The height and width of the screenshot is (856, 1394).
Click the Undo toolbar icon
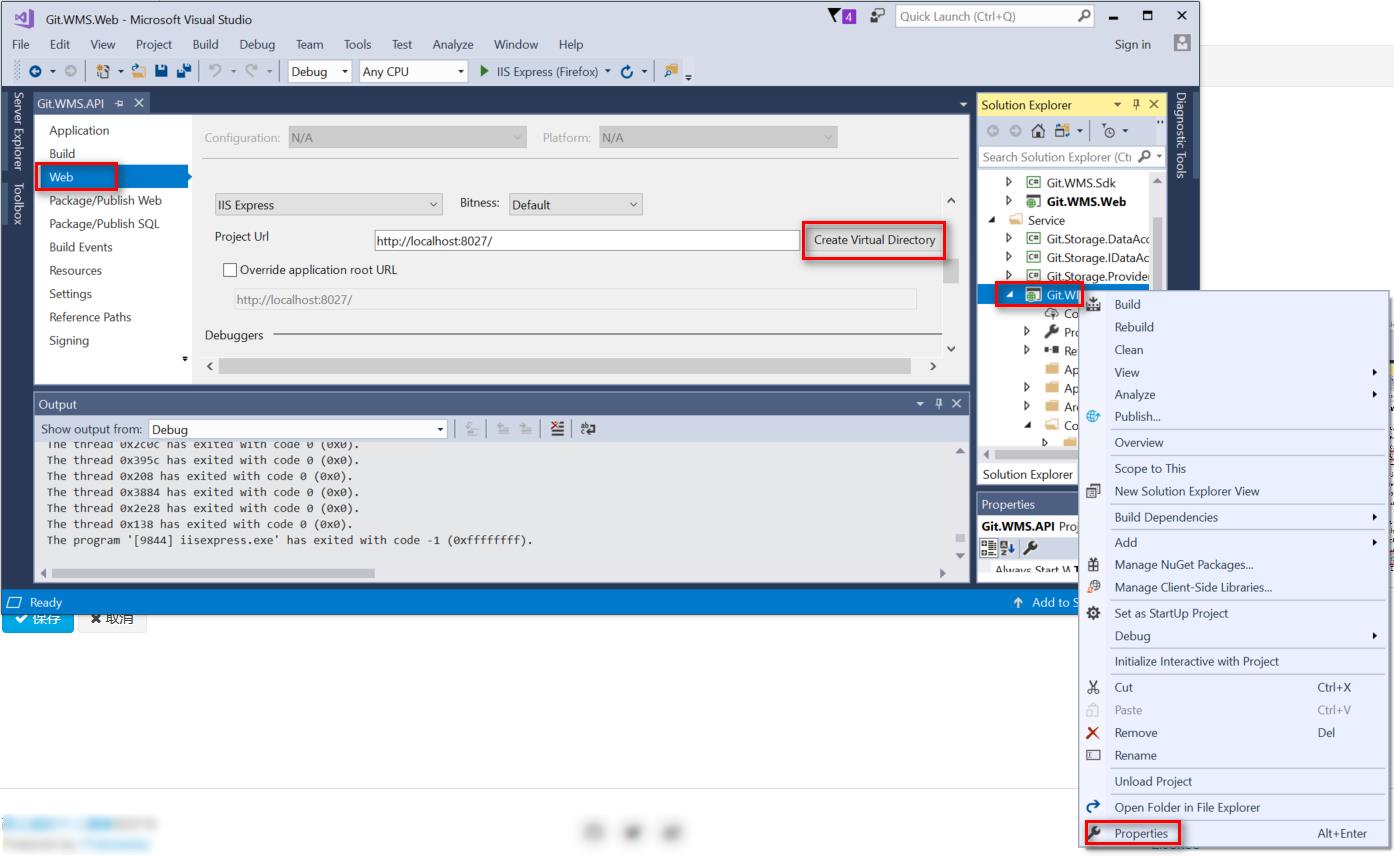pyautogui.click(x=214, y=71)
